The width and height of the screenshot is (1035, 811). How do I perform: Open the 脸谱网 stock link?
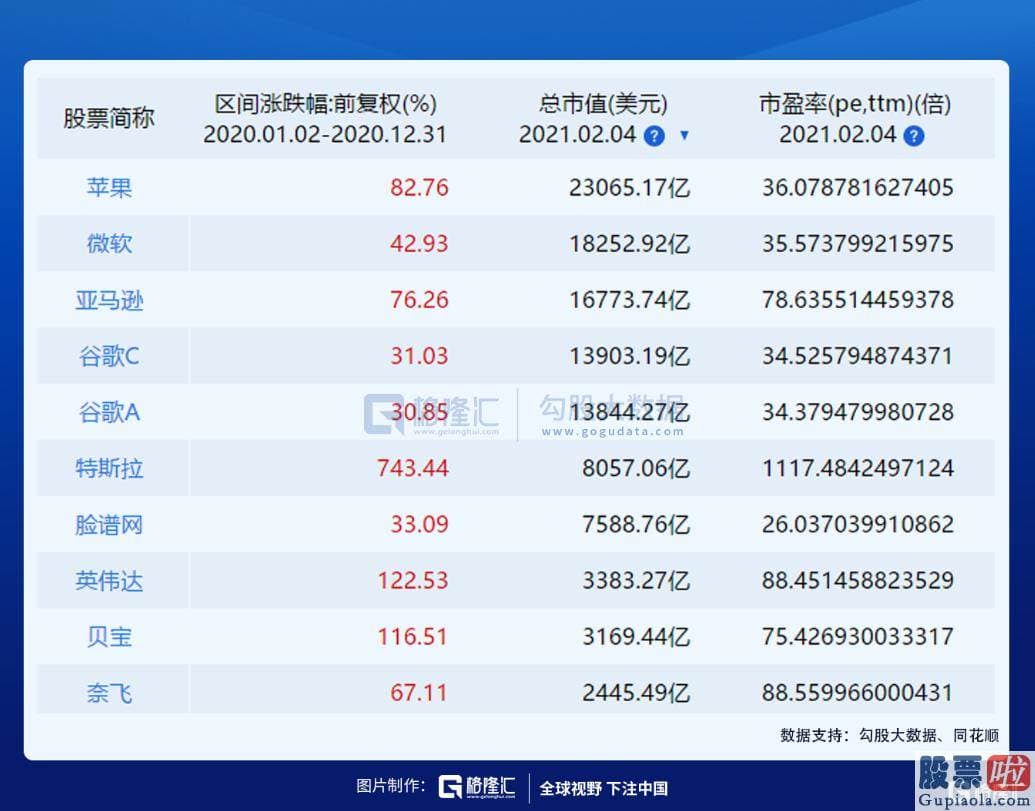click(109, 525)
